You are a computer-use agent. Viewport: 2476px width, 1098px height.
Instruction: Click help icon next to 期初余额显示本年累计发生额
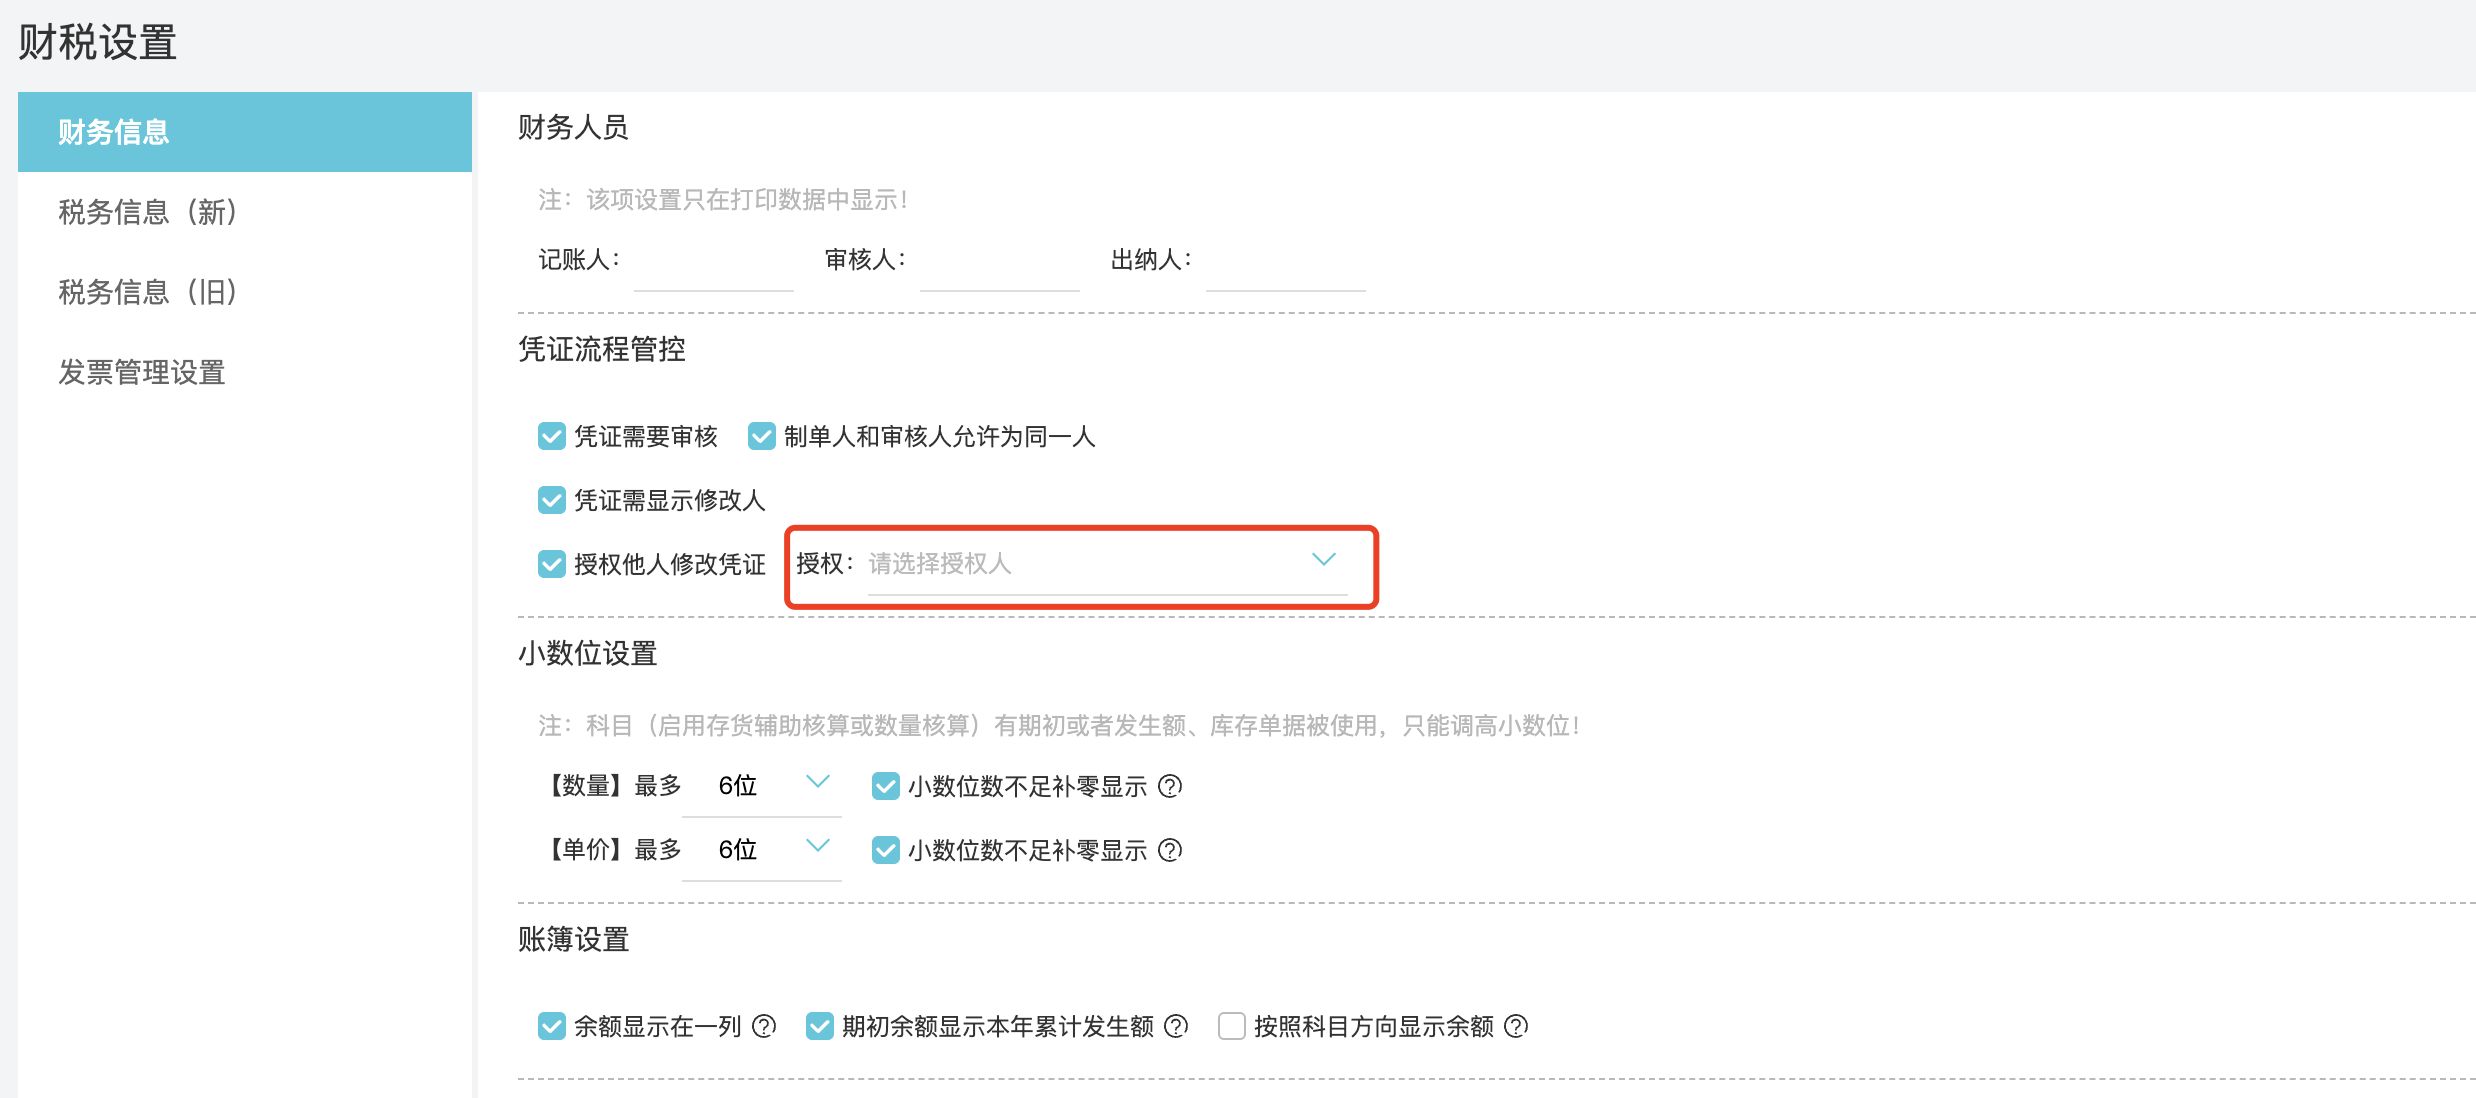coord(1177,1026)
